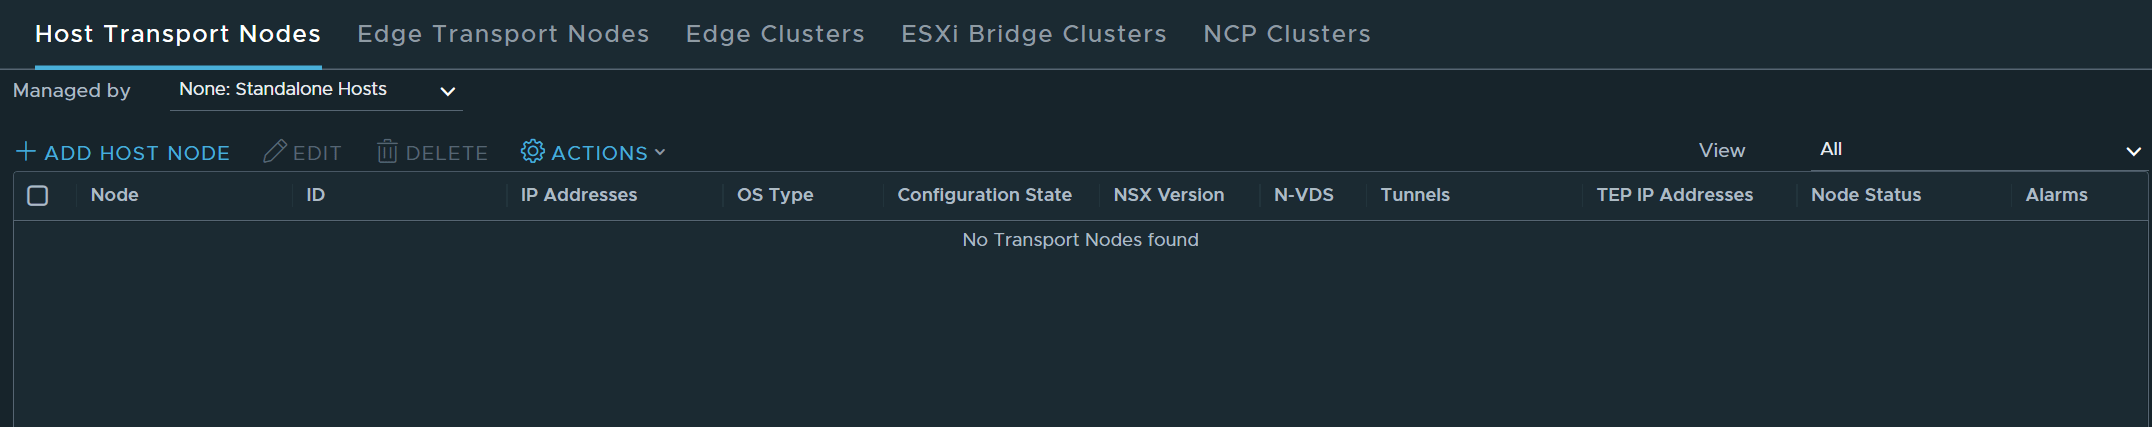Viewport: 2152px width, 427px height.
Task: Open the Edge Clusters tab
Action: [775, 34]
